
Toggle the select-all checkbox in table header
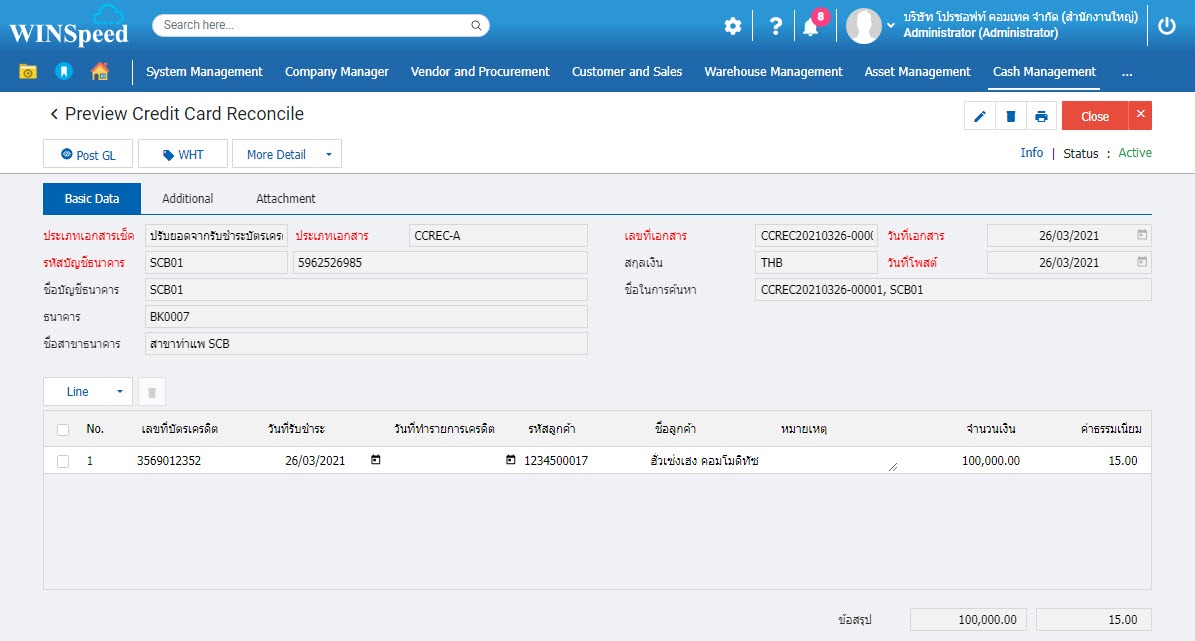63,429
